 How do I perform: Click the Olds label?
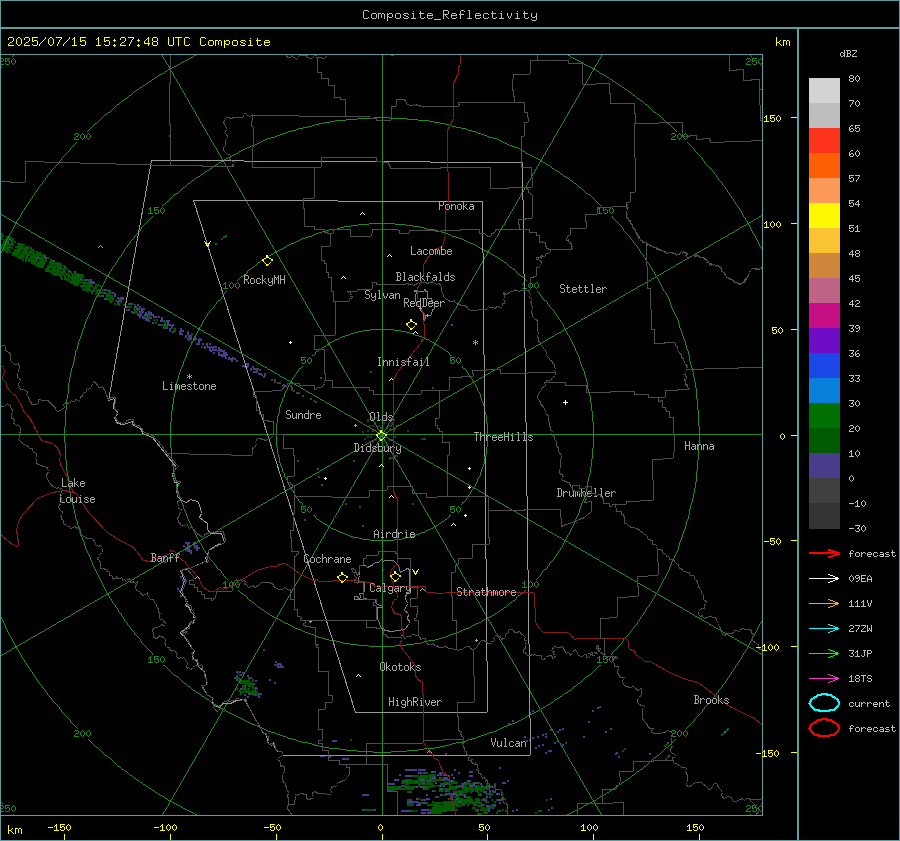(x=381, y=417)
